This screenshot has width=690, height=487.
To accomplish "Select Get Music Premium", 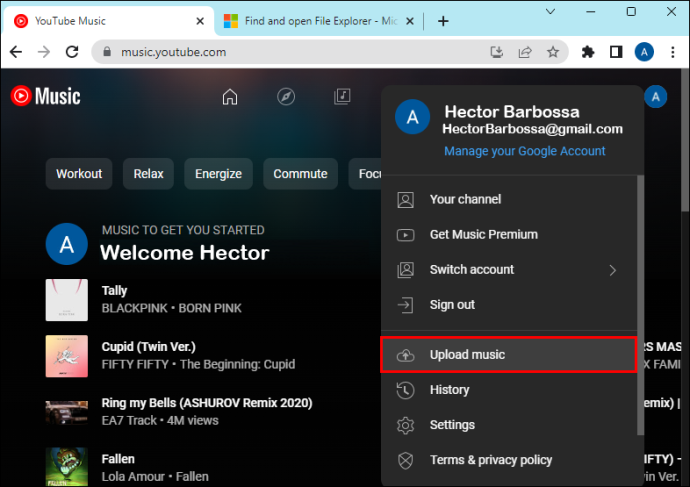I will pyautogui.click(x=509, y=234).
